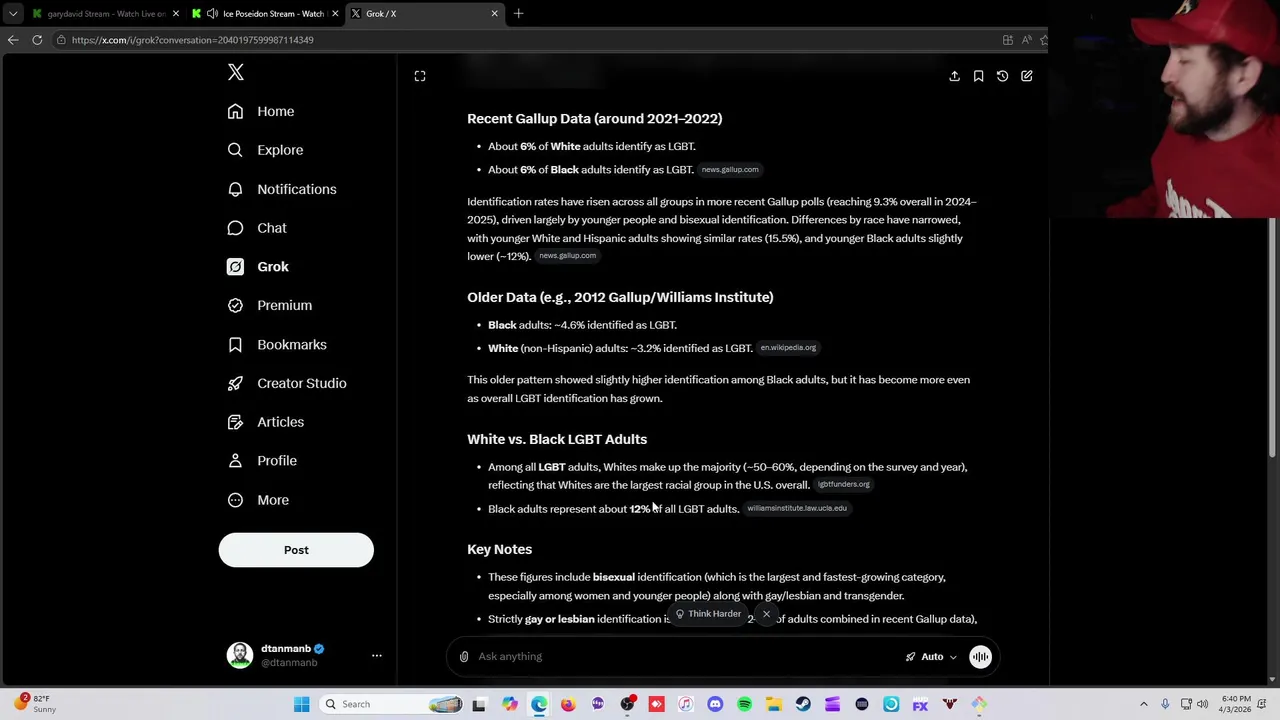The image size is (1280, 720).
Task: Mute the Ice Poseidon Stream tab audio
Action: click(212, 14)
